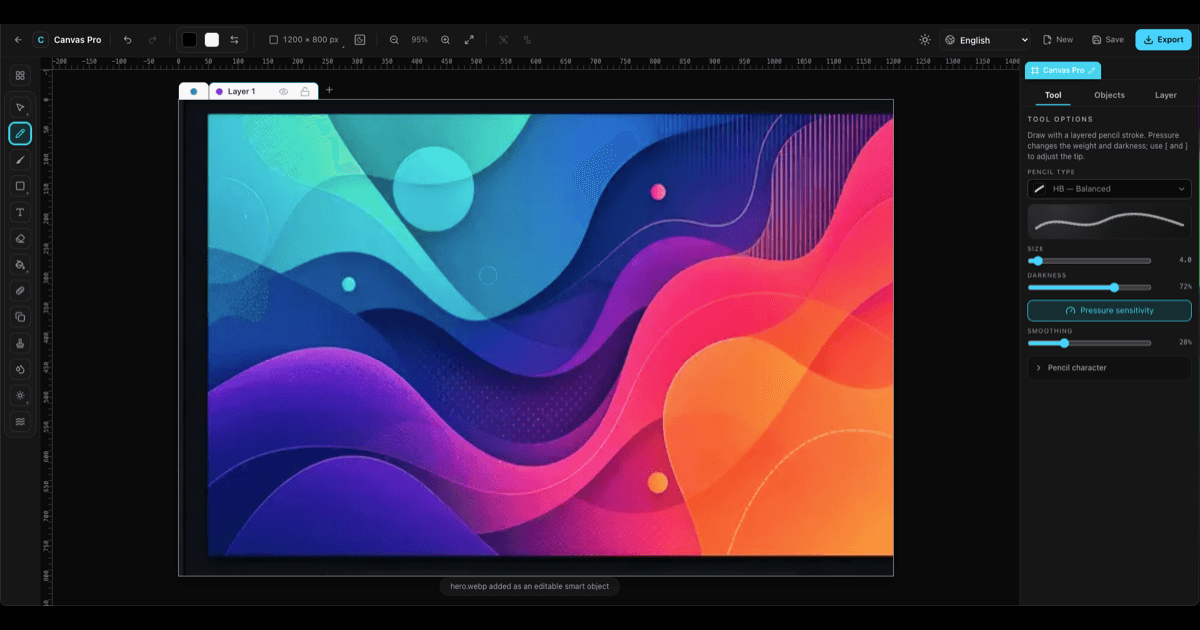Switch to the Objects tab
This screenshot has width=1200, height=630.
tap(1109, 95)
